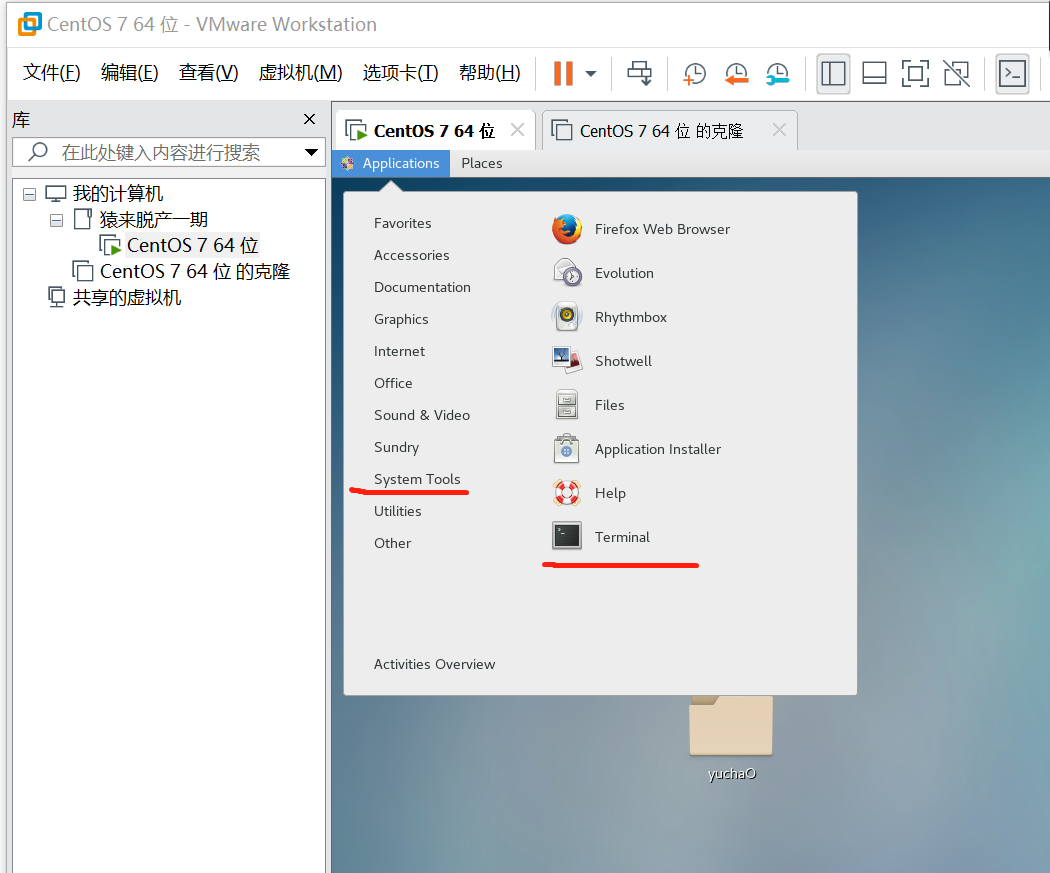
Task: Open the snapshot manager
Action: coord(777,73)
